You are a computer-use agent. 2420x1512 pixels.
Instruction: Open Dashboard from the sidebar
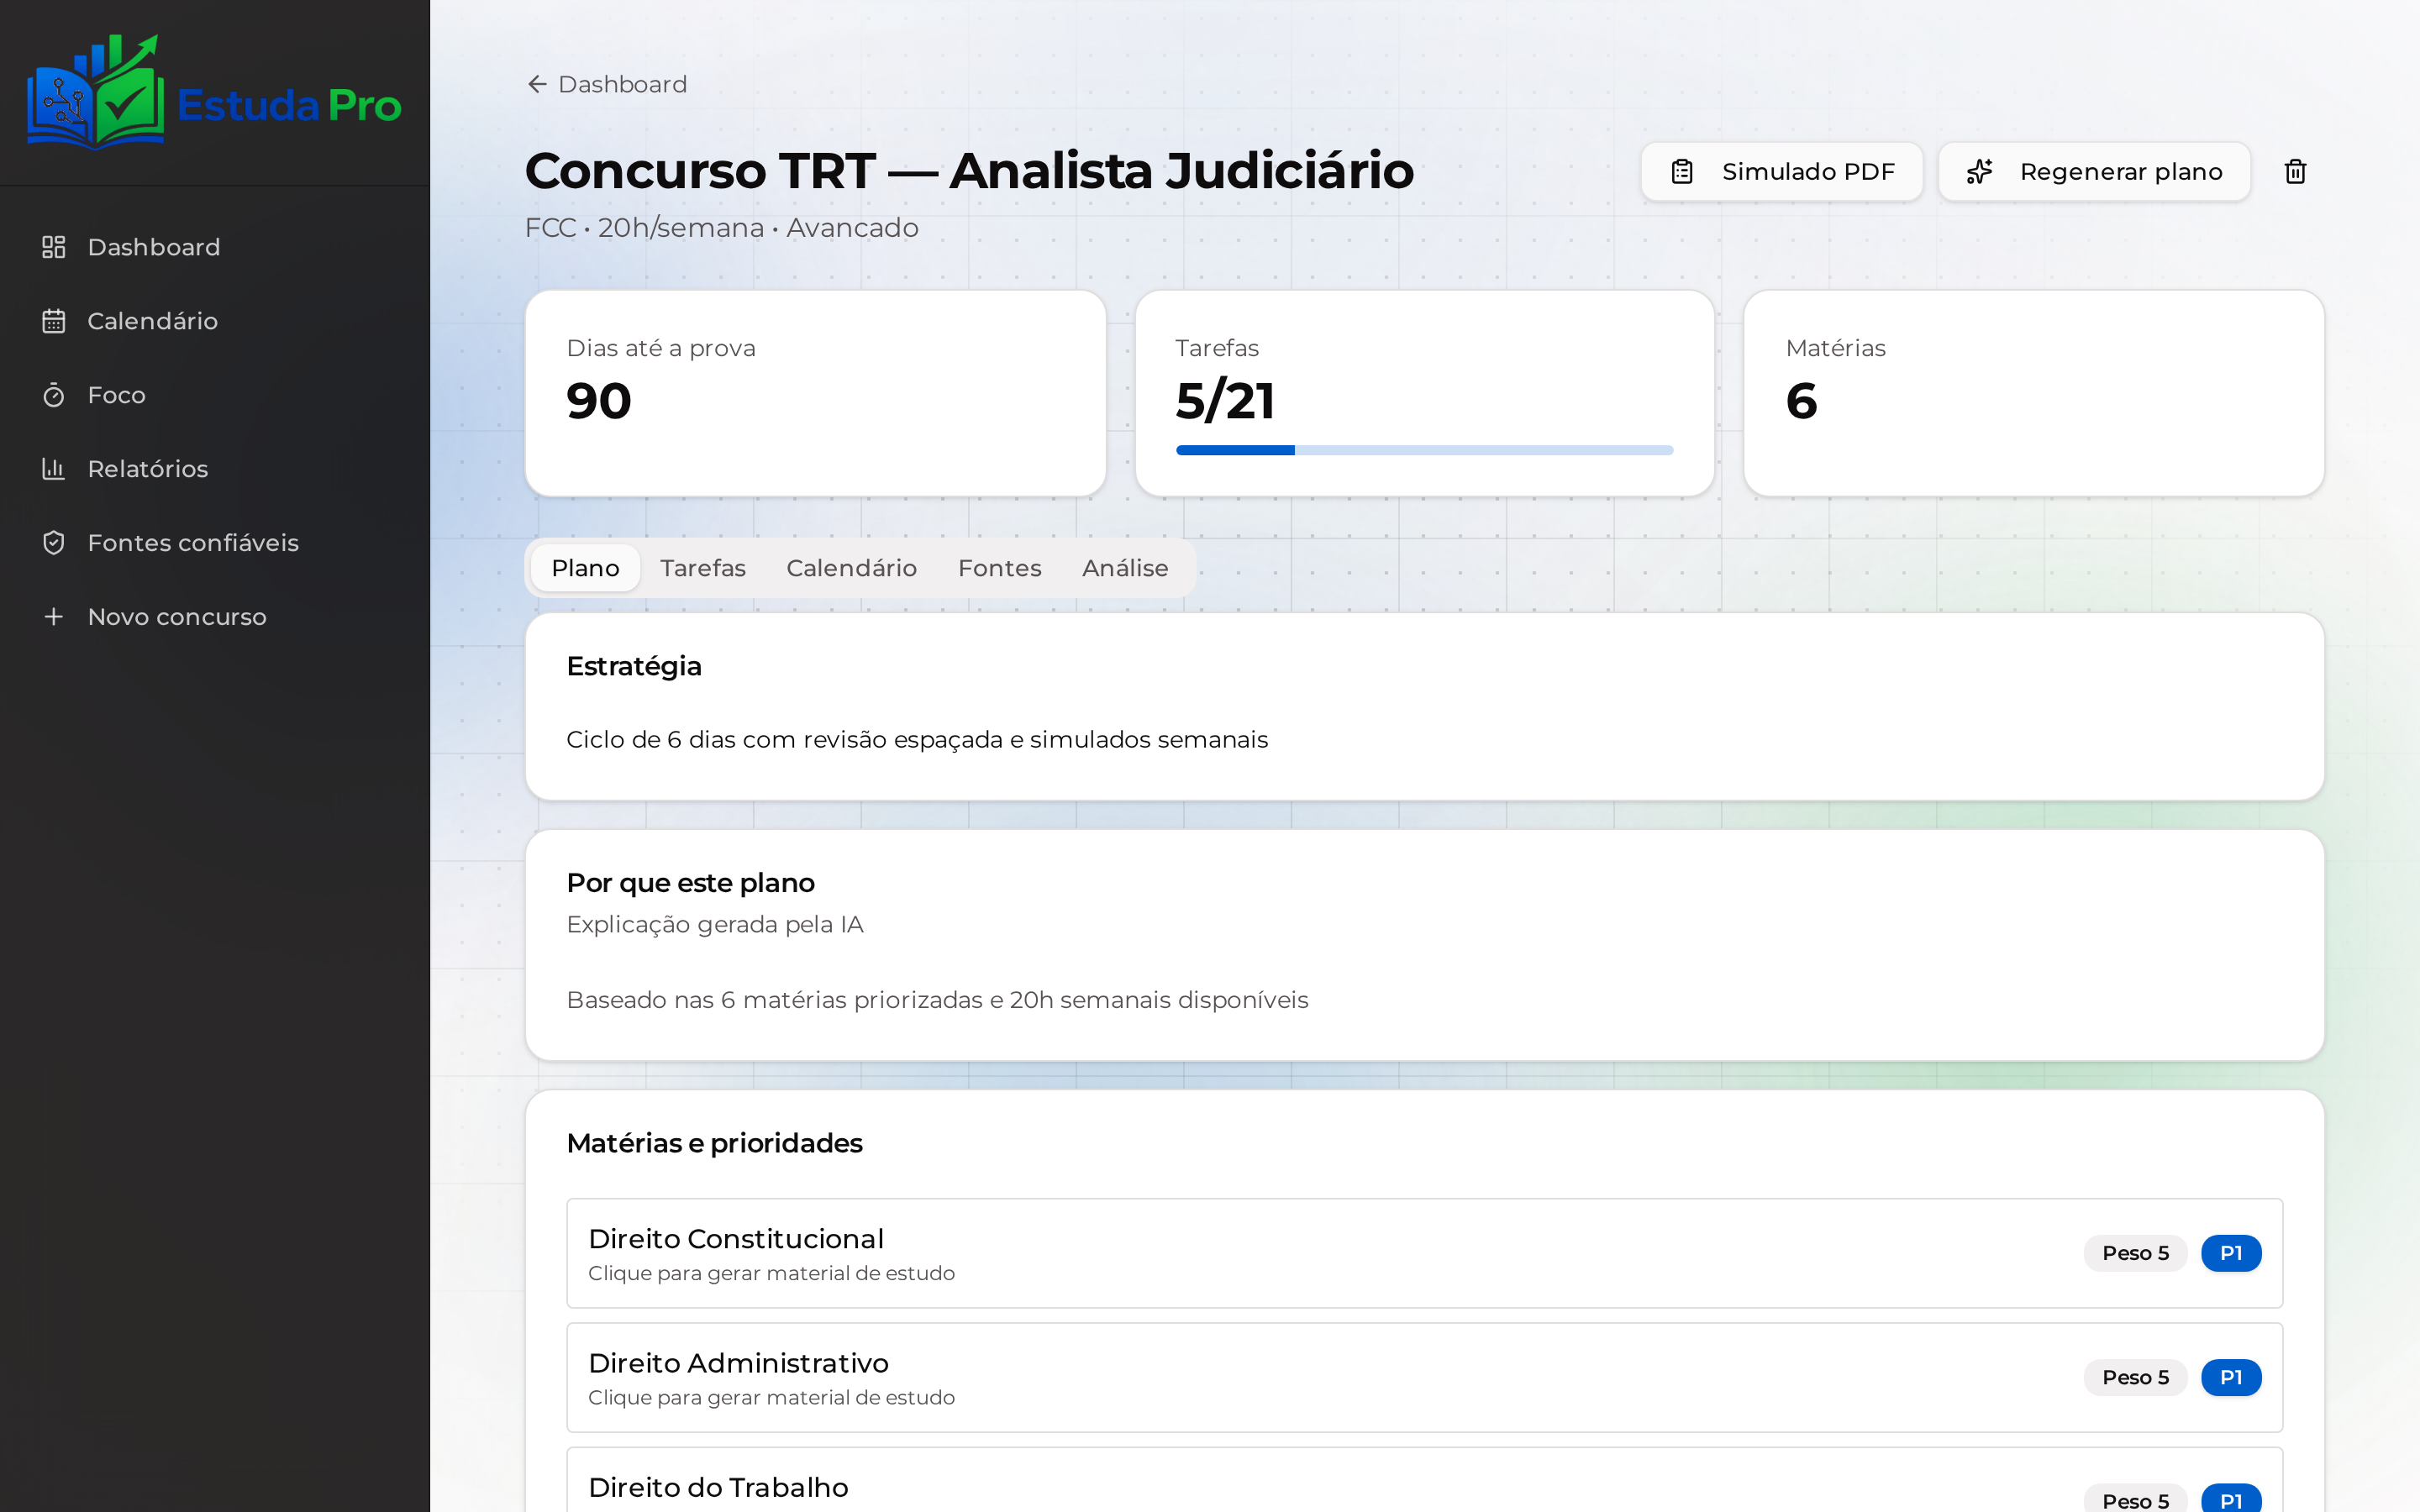tap(215, 247)
